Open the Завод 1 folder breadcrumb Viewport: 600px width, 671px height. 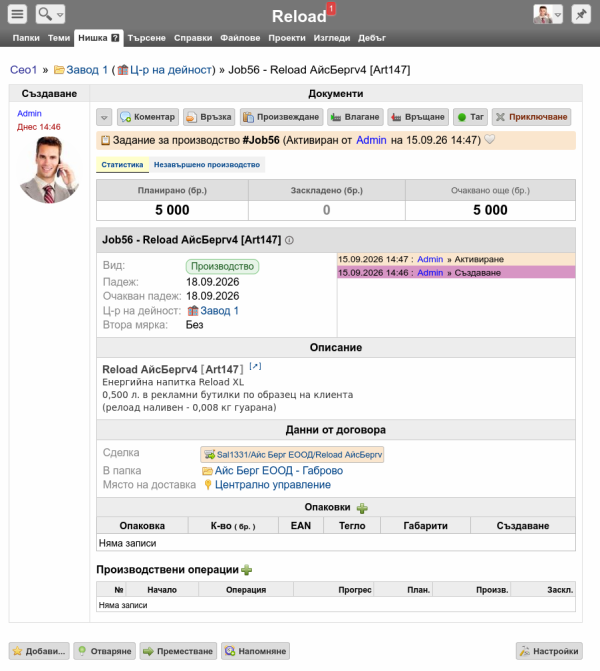pos(86,70)
